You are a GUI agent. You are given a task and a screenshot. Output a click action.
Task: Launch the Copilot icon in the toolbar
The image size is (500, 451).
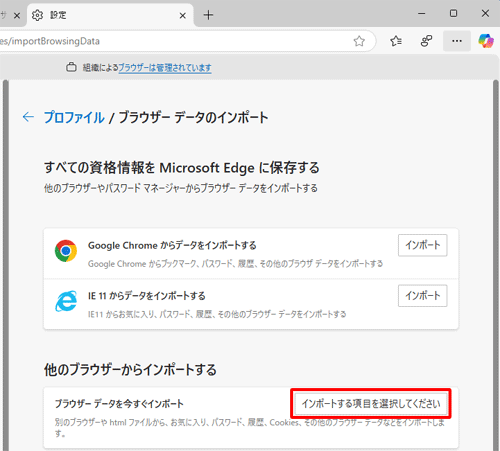click(486, 41)
